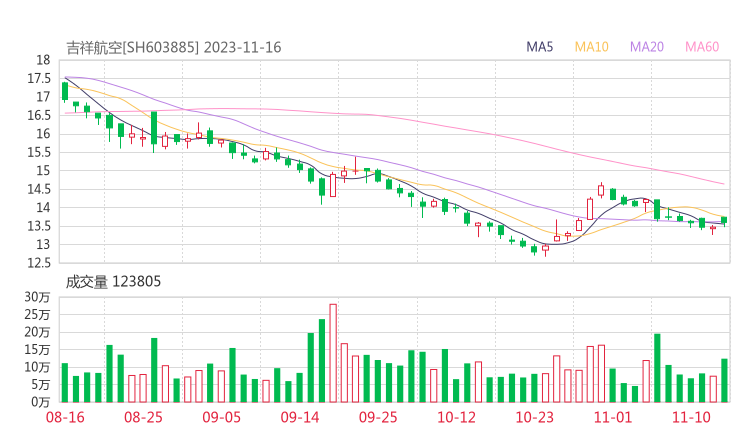740x440 pixels.
Task: Click the 09-14 date axis label
Action: (300, 417)
